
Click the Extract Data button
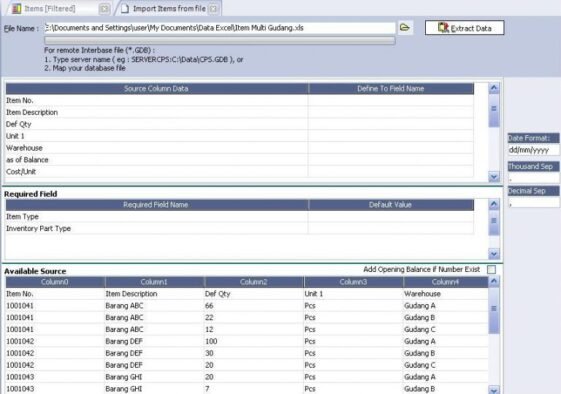pyautogui.click(x=464, y=28)
